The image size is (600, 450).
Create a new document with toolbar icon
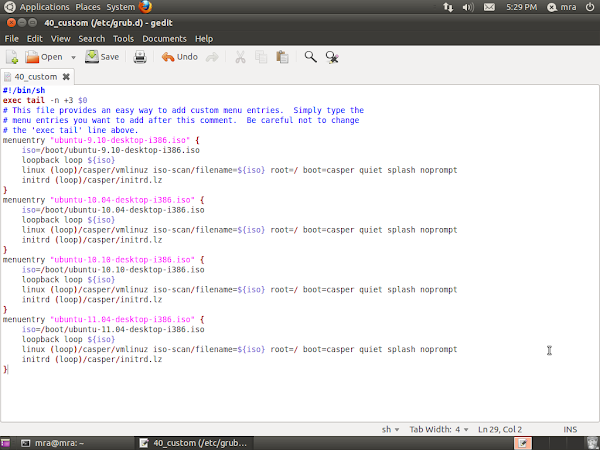[x=12, y=57]
